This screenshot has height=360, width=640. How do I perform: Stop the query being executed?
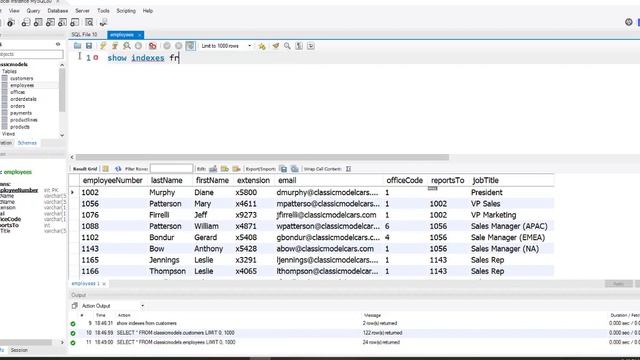pos(138,46)
